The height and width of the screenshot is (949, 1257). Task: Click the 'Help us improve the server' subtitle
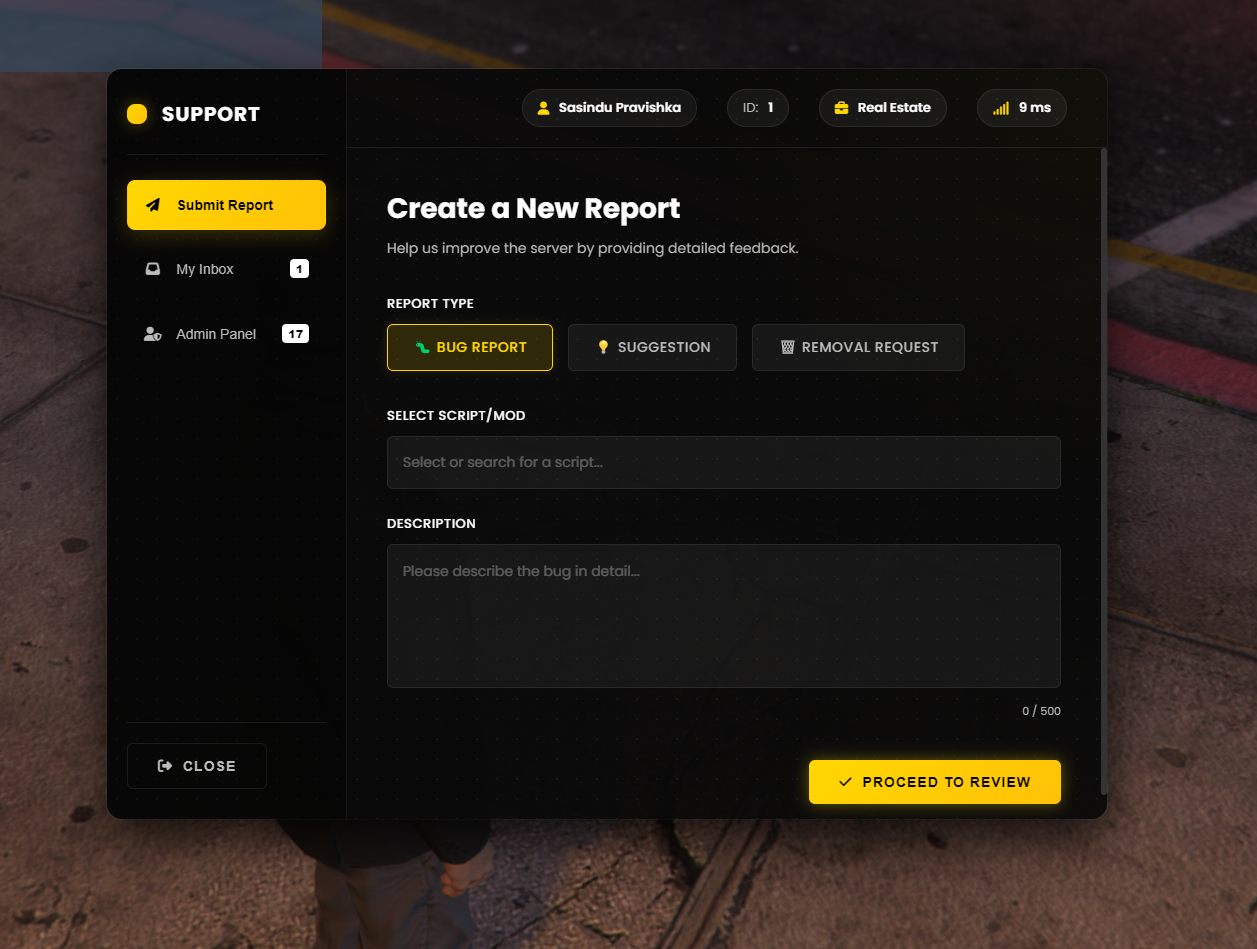593,248
